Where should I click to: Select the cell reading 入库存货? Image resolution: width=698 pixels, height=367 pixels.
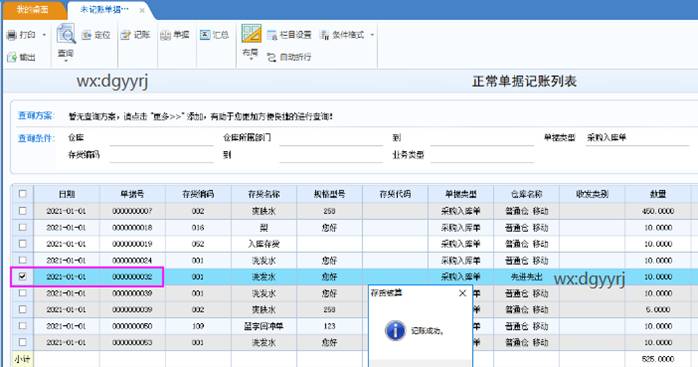pos(264,244)
